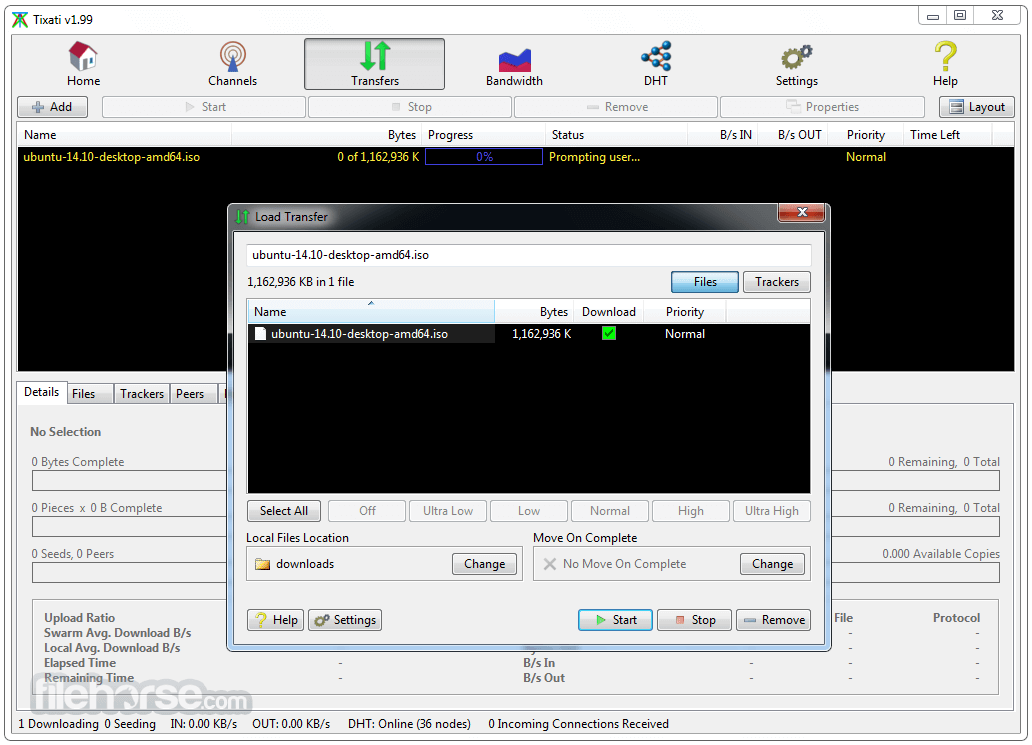
Task: Open the Settings gears icon in the top toolbar
Action: coord(796,57)
